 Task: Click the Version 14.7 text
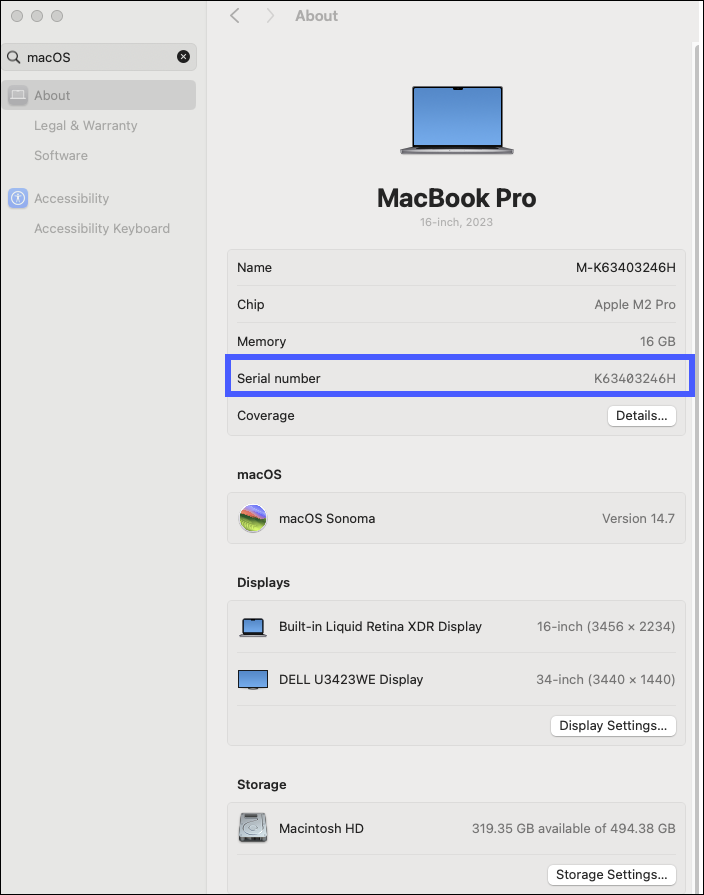point(638,518)
